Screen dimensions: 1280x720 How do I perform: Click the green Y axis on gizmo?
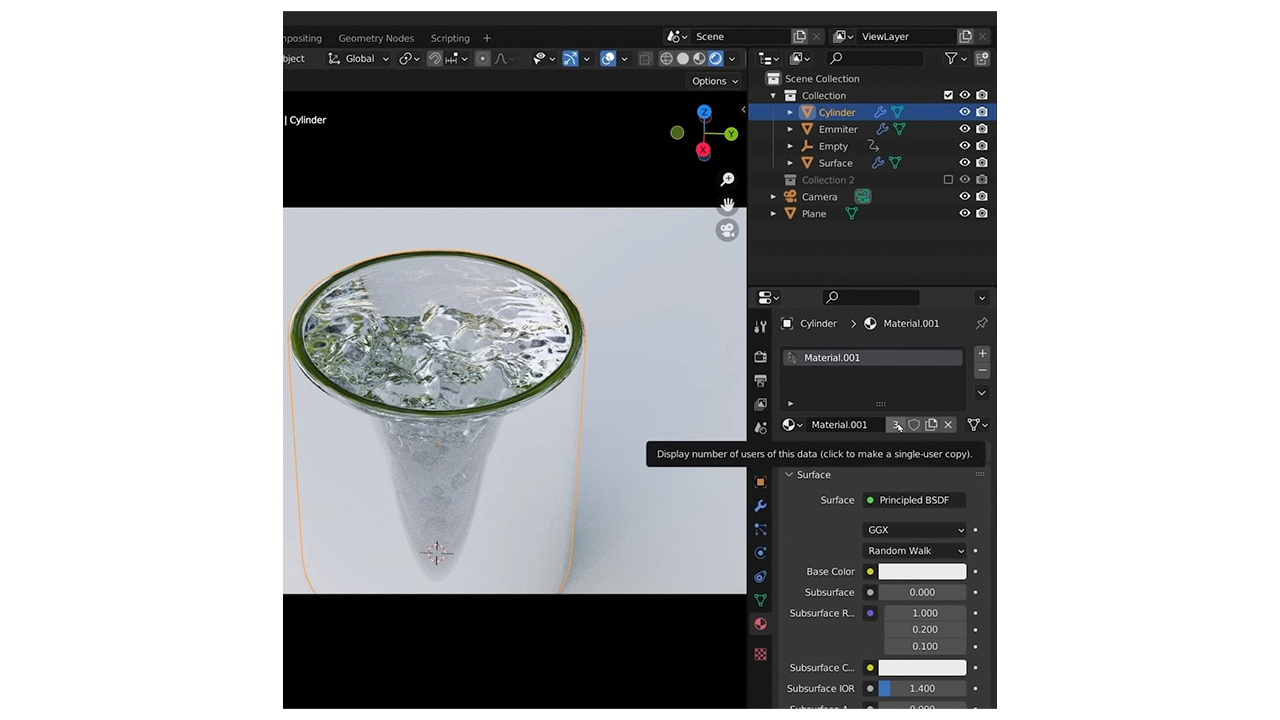(731, 134)
